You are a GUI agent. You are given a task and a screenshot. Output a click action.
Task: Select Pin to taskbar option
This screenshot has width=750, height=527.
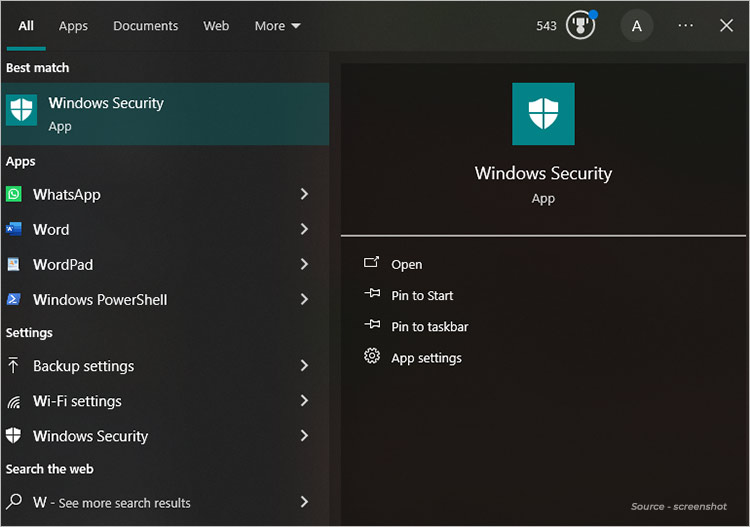click(x=430, y=327)
